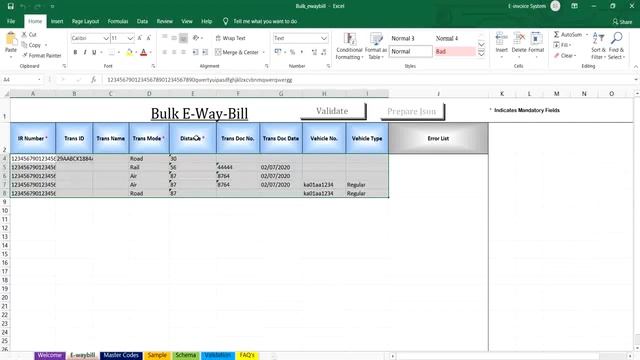Open the Text number format dropdown
This screenshot has height=360, width=640.
point(324,38)
